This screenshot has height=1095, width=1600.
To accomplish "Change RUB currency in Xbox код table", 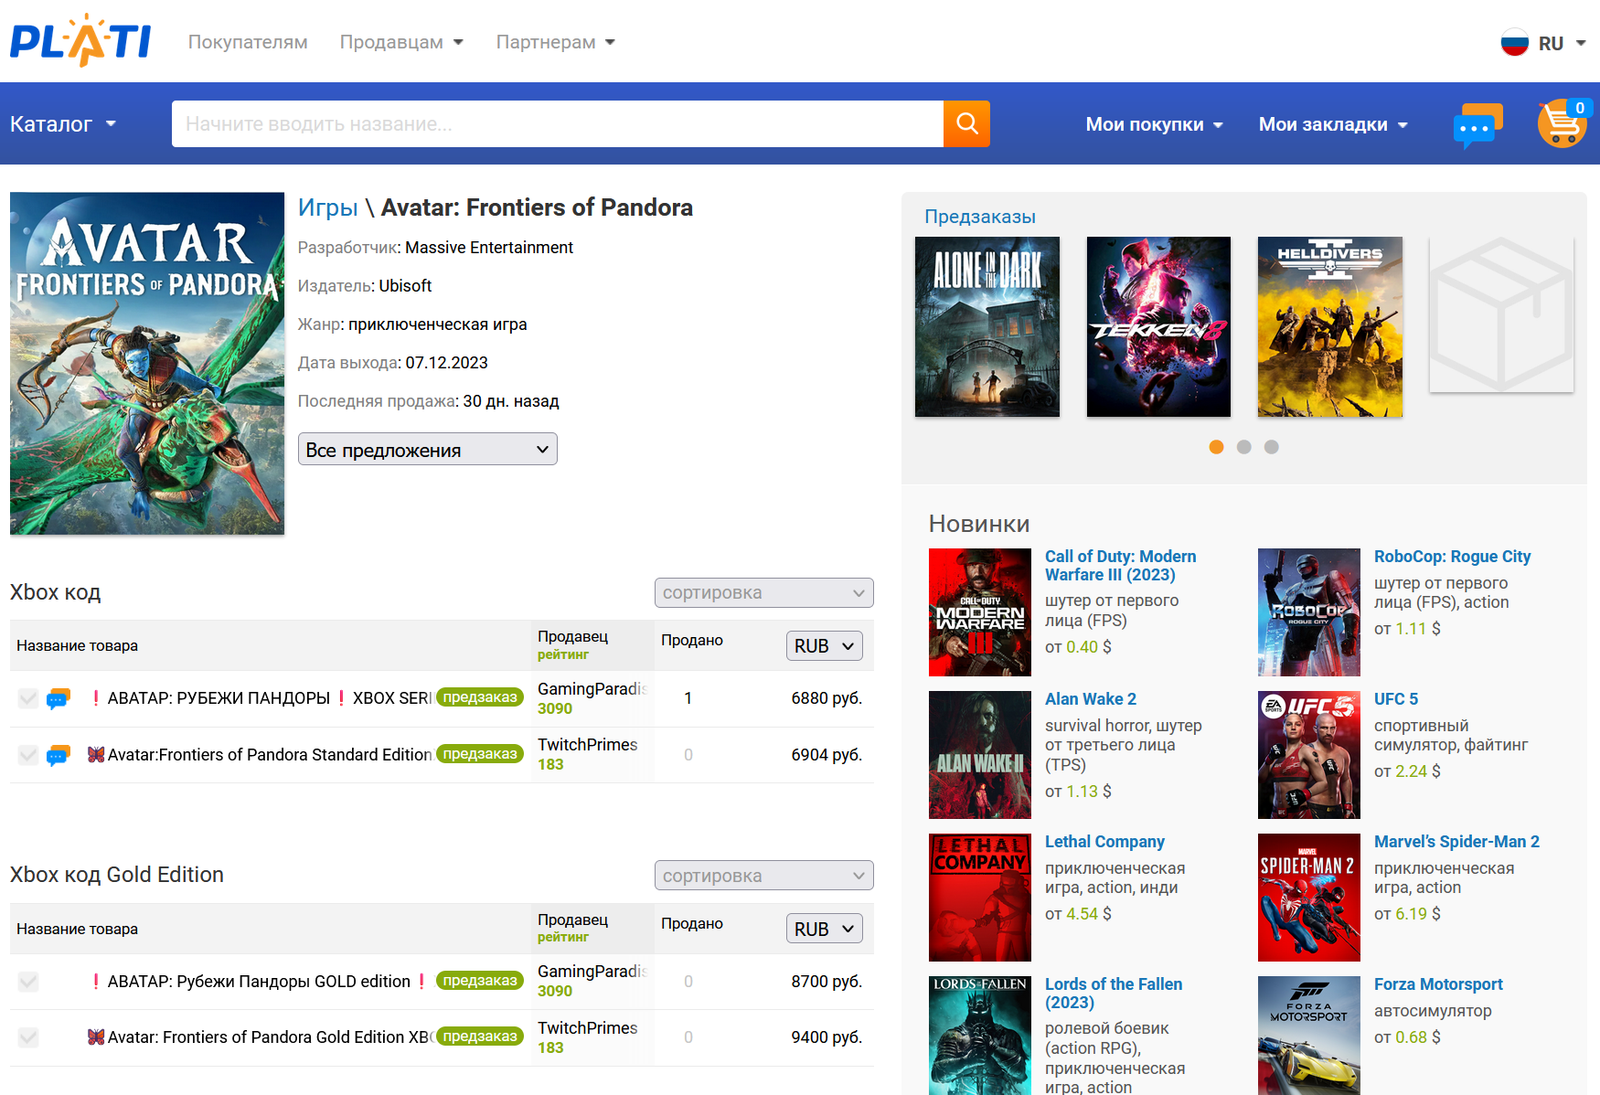I will 824,646.
